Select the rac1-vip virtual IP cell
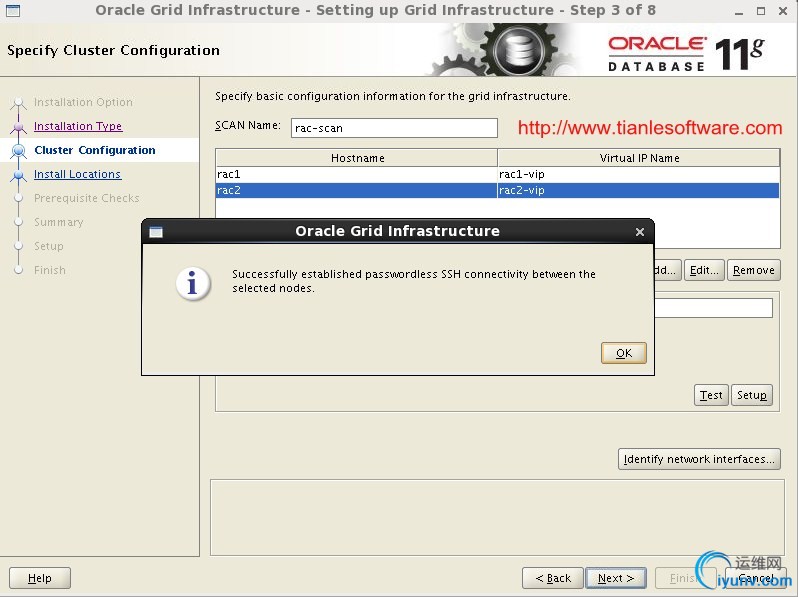 pyautogui.click(x=639, y=174)
